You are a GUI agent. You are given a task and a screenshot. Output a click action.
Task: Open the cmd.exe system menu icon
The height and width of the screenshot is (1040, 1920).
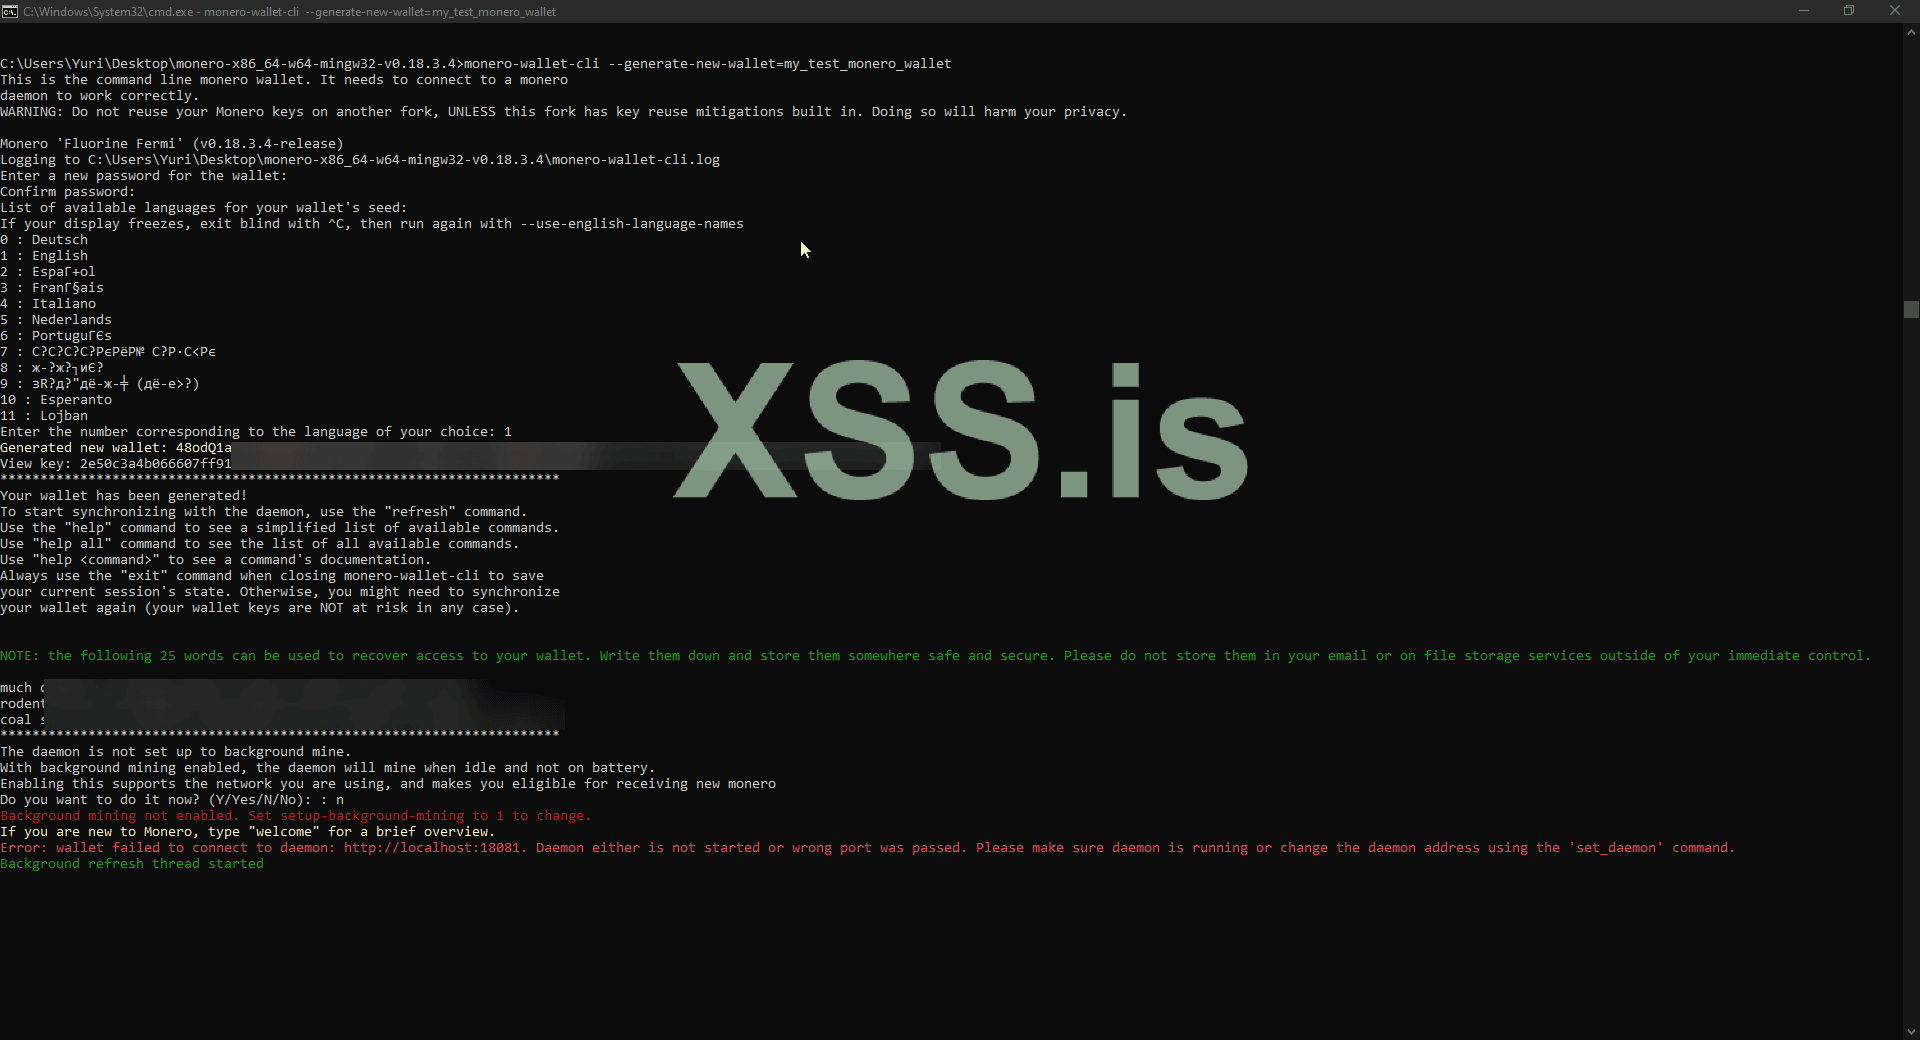pyautogui.click(x=10, y=11)
